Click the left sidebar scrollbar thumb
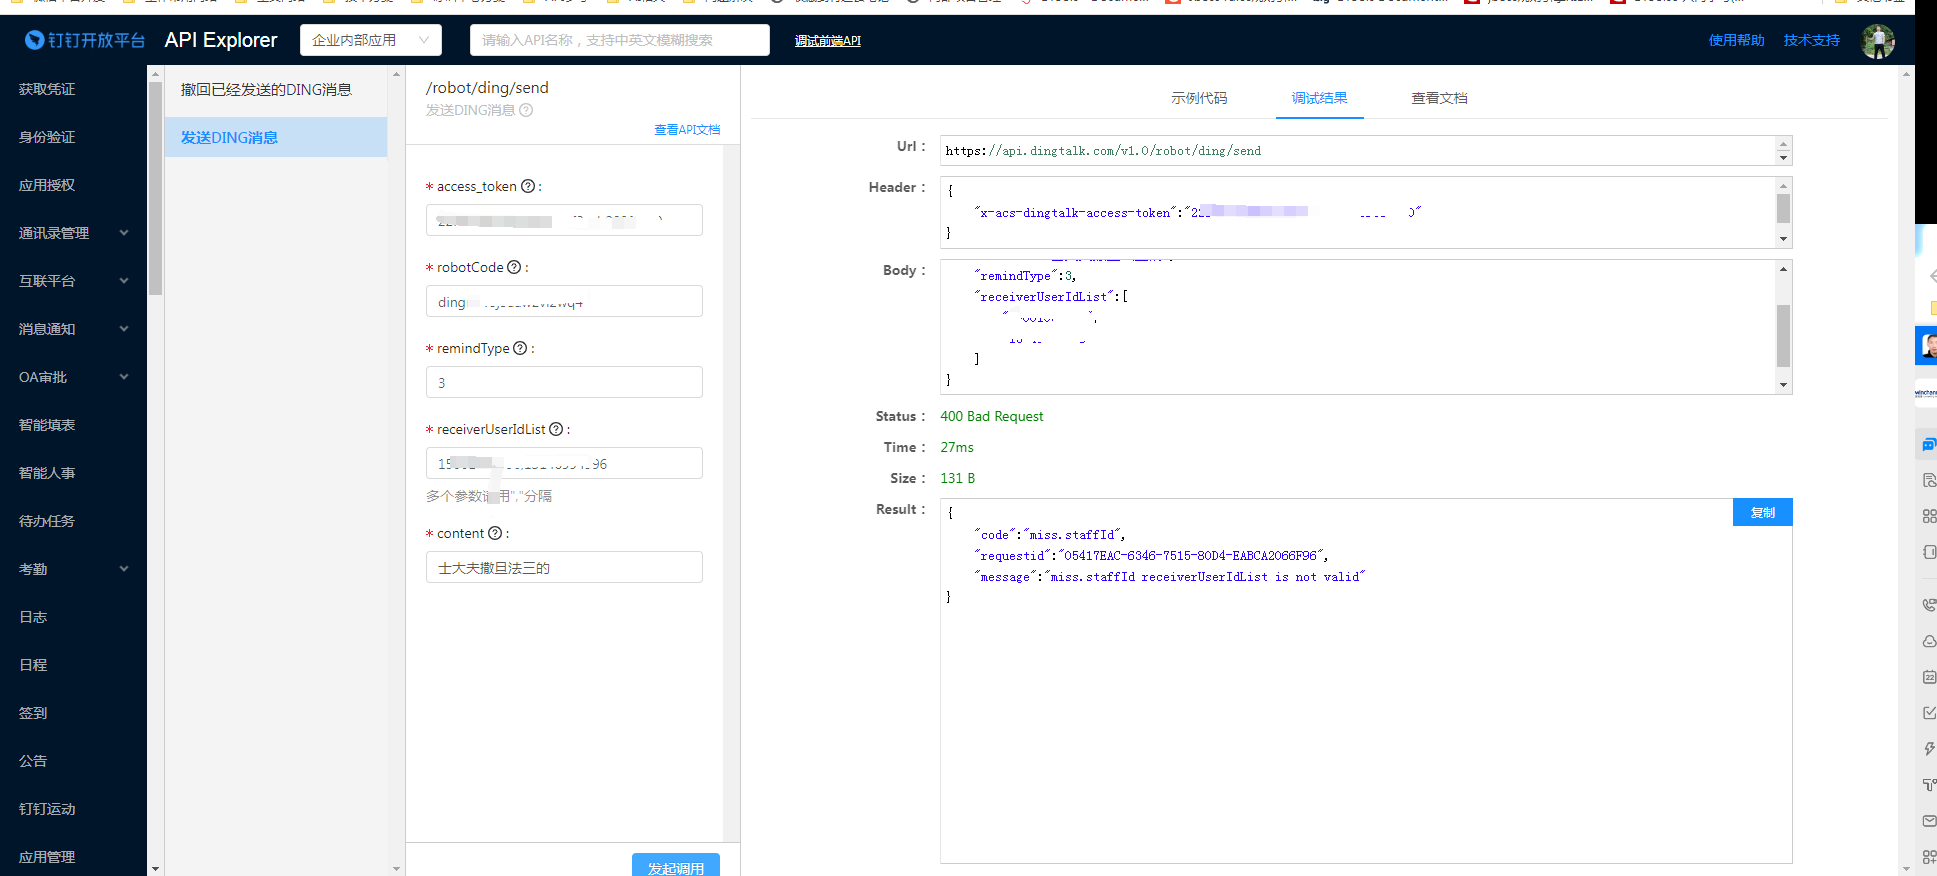 click(x=155, y=188)
